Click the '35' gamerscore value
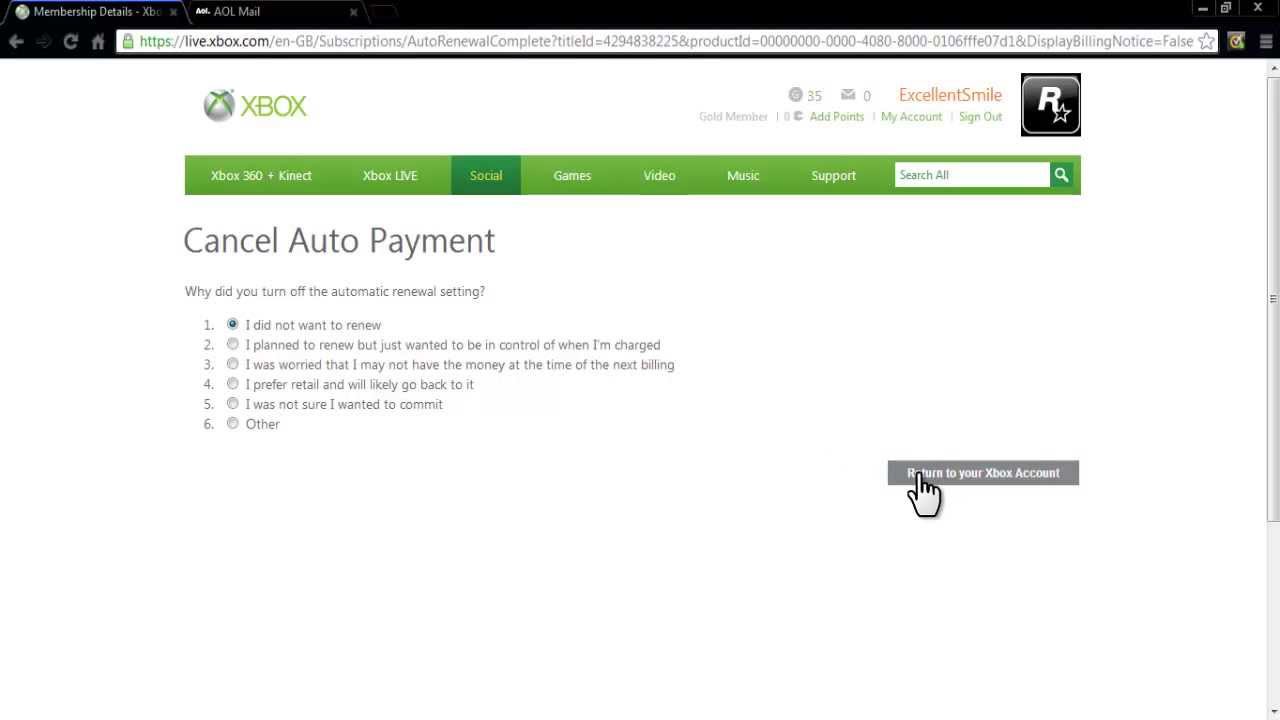This screenshot has width=1280, height=720. click(814, 96)
